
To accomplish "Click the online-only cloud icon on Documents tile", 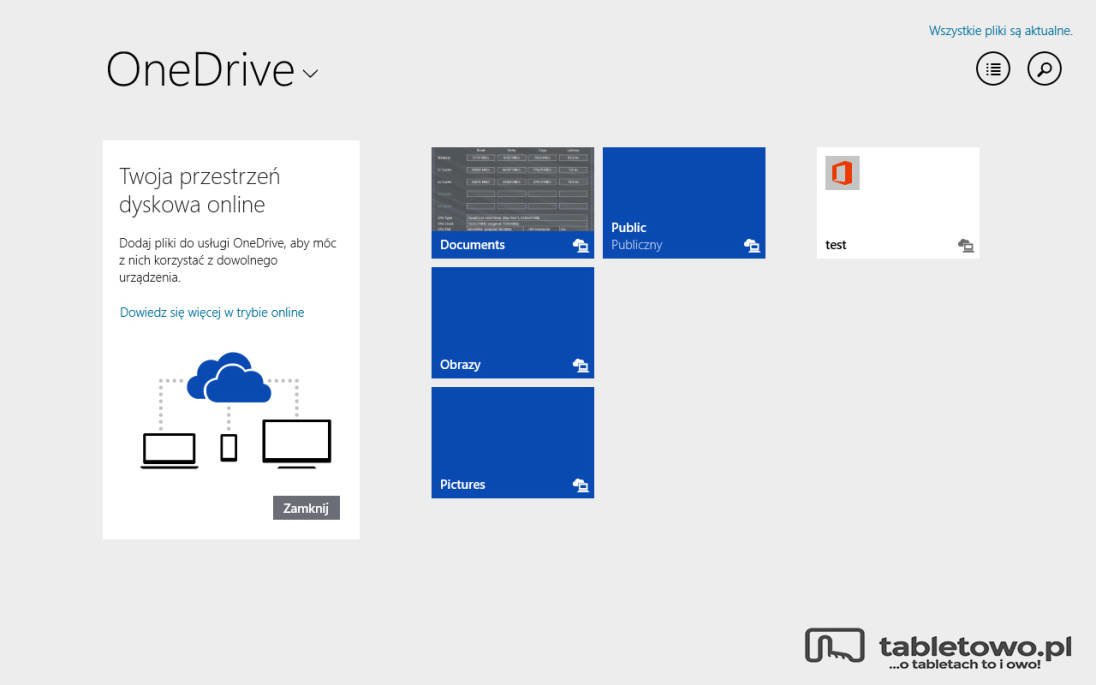I will [x=581, y=245].
